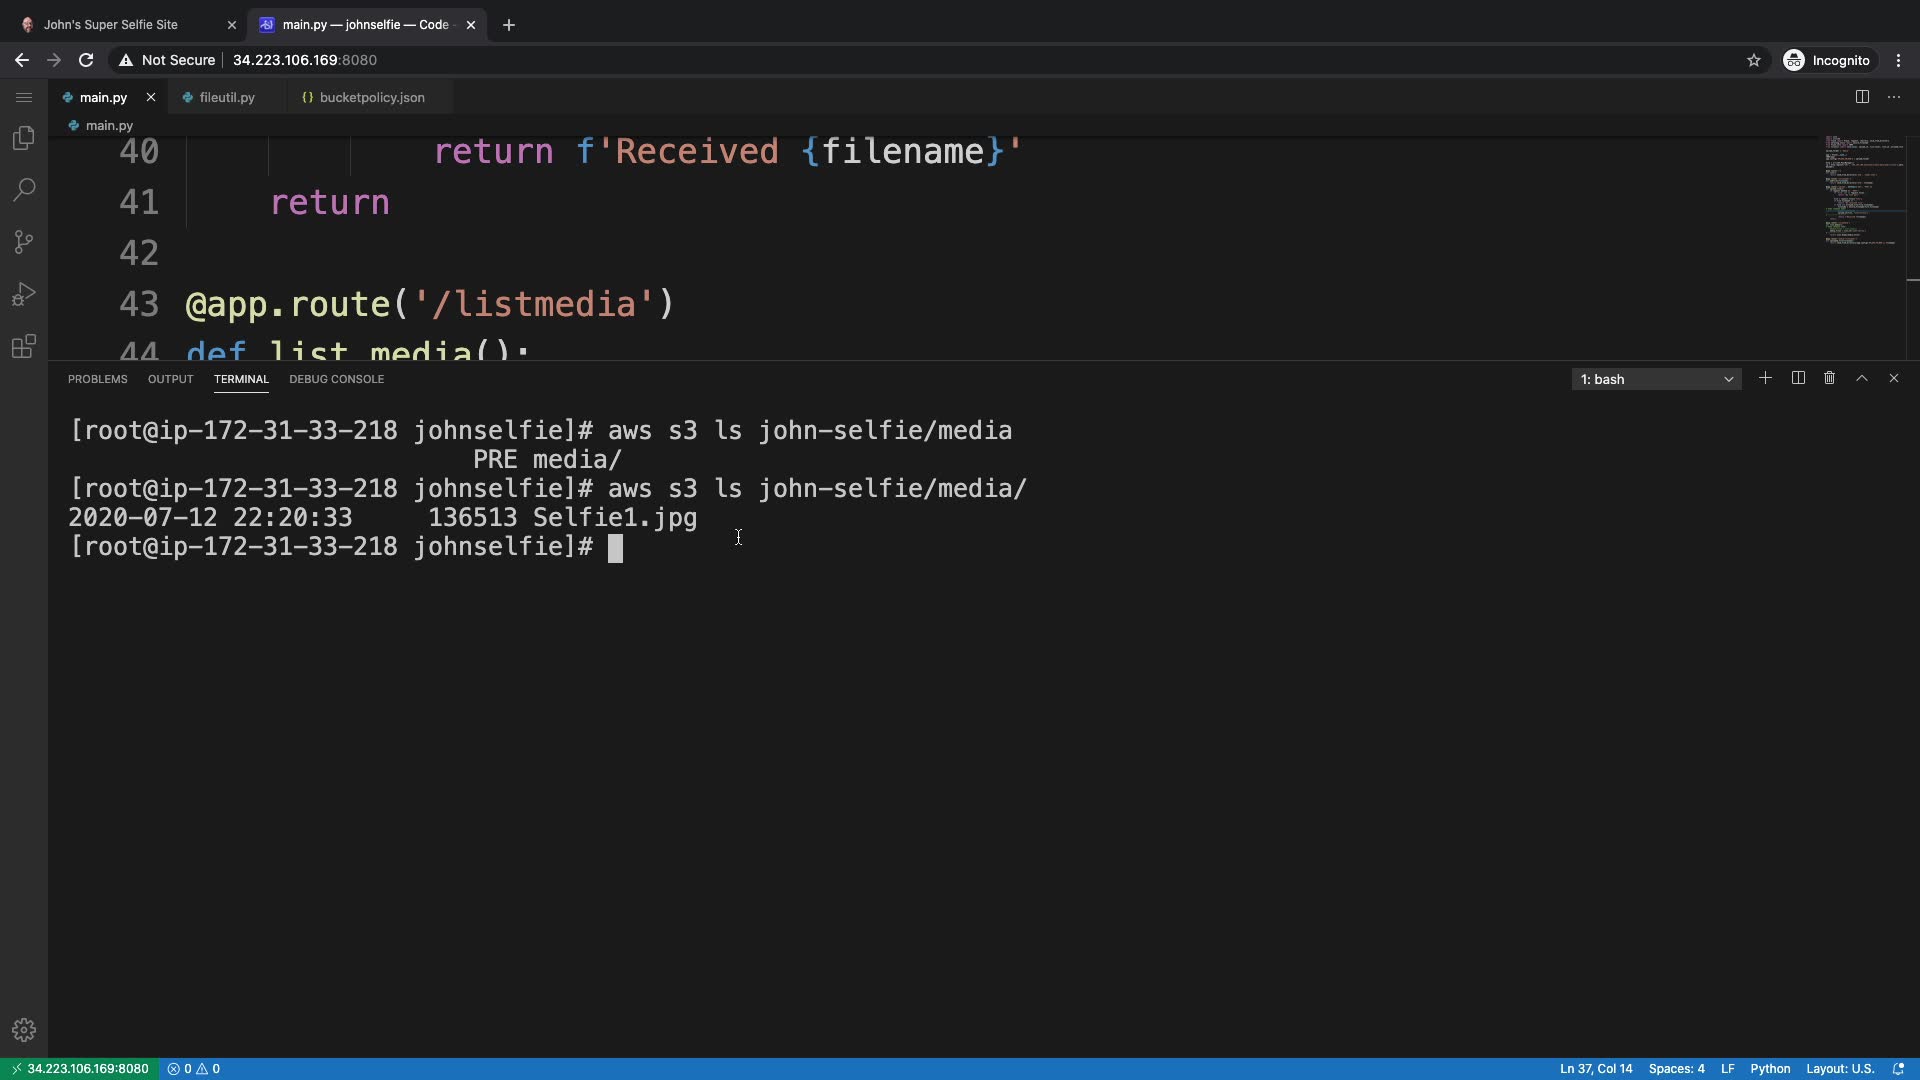This screenshot has height=1080, width=1920.
Task: Open the Source Control view
Action: (x=24, y=242)
